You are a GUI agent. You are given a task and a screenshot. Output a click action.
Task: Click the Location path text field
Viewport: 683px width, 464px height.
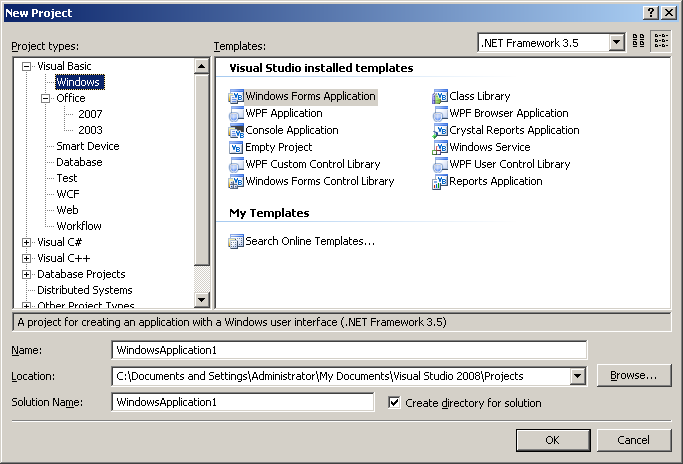341,376
